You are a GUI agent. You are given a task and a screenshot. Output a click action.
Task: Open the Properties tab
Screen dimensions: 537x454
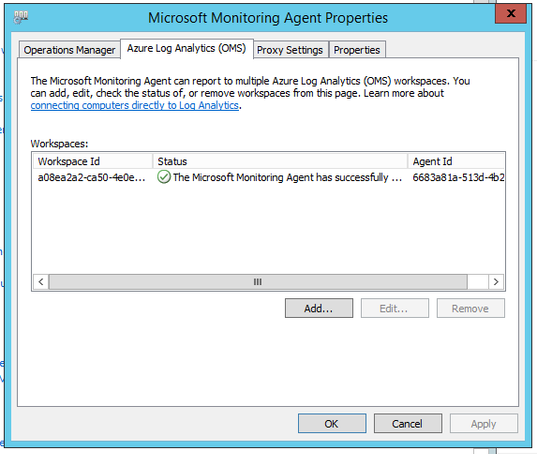pos(357,50)
